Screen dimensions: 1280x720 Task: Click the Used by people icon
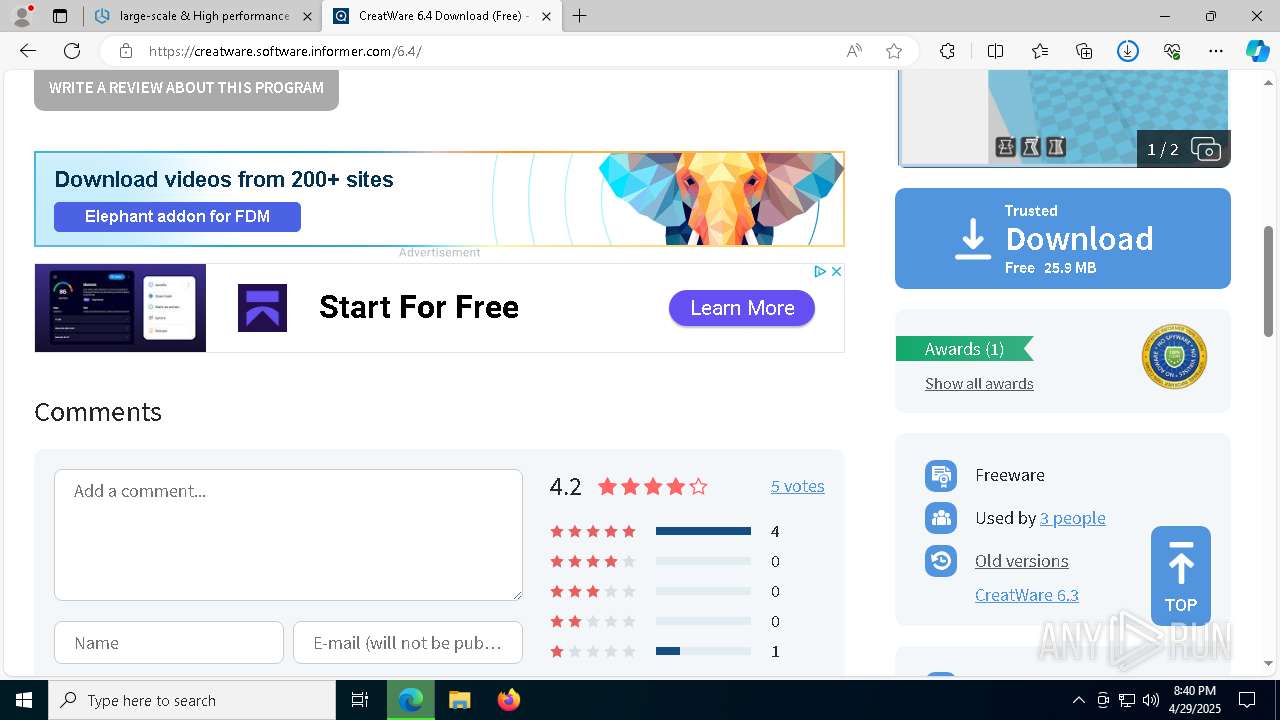(941, 518)
